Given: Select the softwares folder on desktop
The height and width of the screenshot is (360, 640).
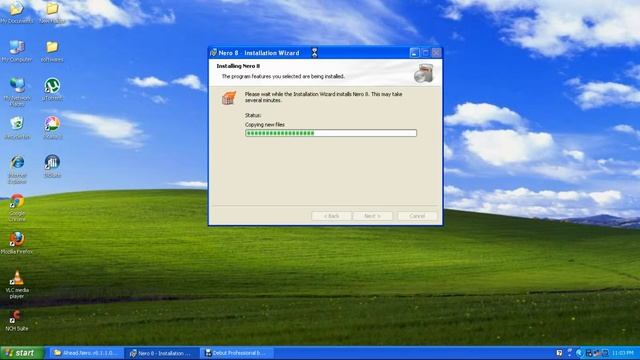Looking at the screenshot, I should click(x=52, y=51).
